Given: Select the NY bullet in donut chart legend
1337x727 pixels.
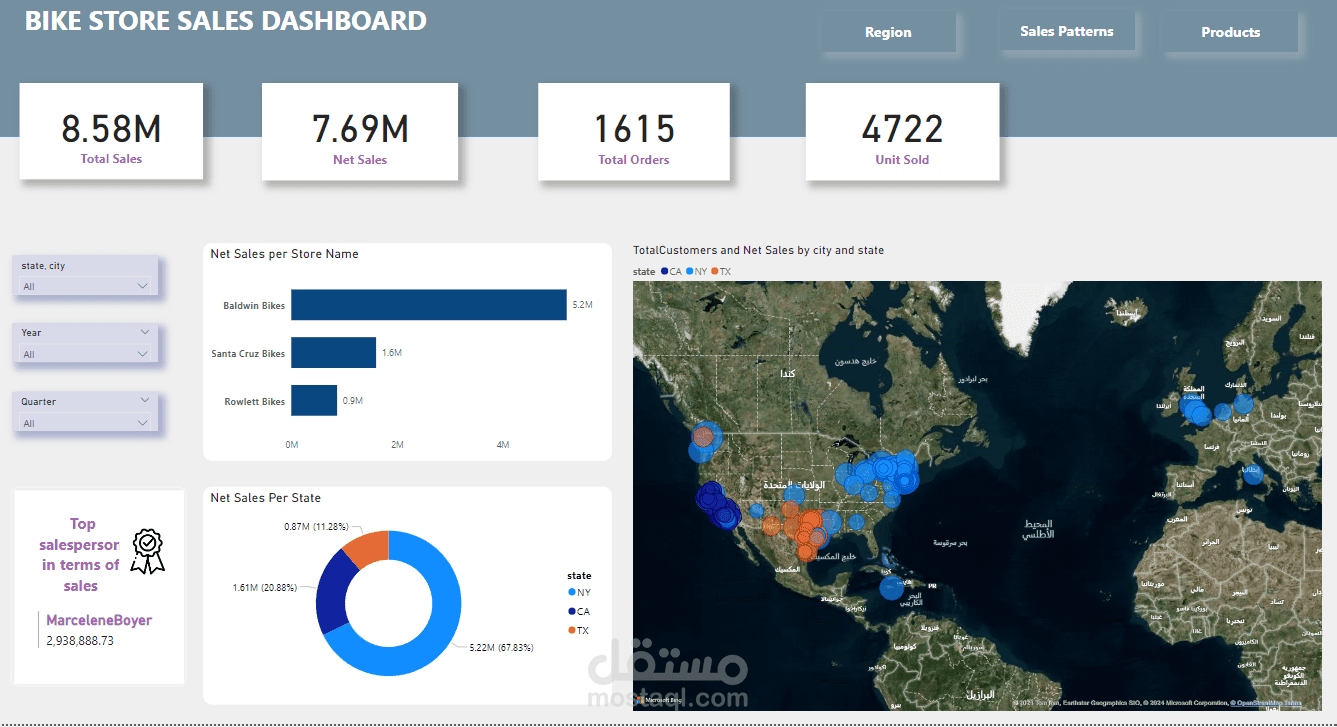Looking at the screenshot, I should (572, 592).
